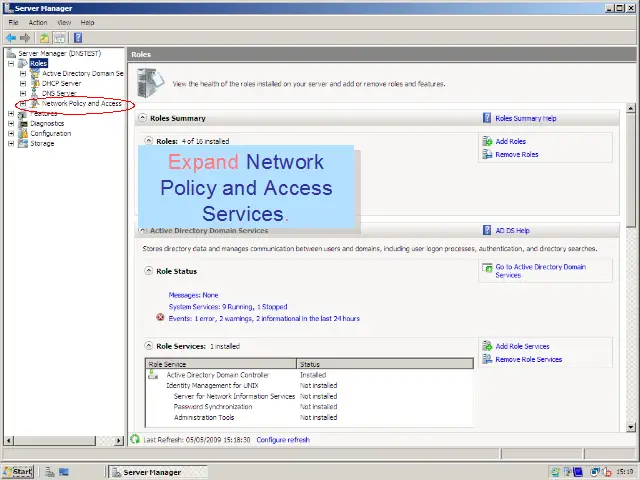Click the Up One Level toolbar icon
The width and height of the screenshot is (640, 480).
[44, 38]
